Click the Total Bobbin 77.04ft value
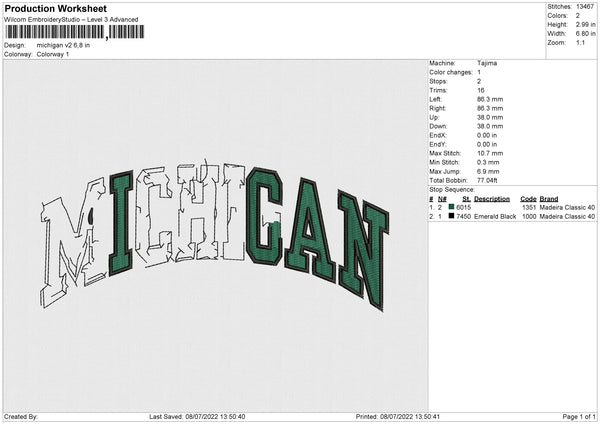Viewport: 600px width, 424px height. (x=487, y=181)
